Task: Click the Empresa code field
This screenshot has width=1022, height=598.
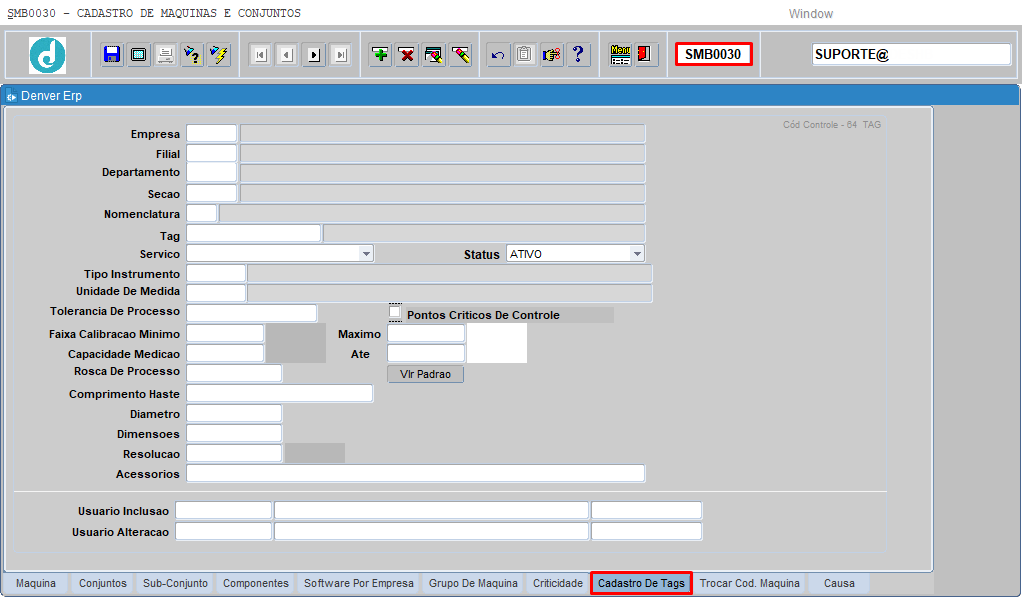Action: pyautogui.click(x=211, y=134)
